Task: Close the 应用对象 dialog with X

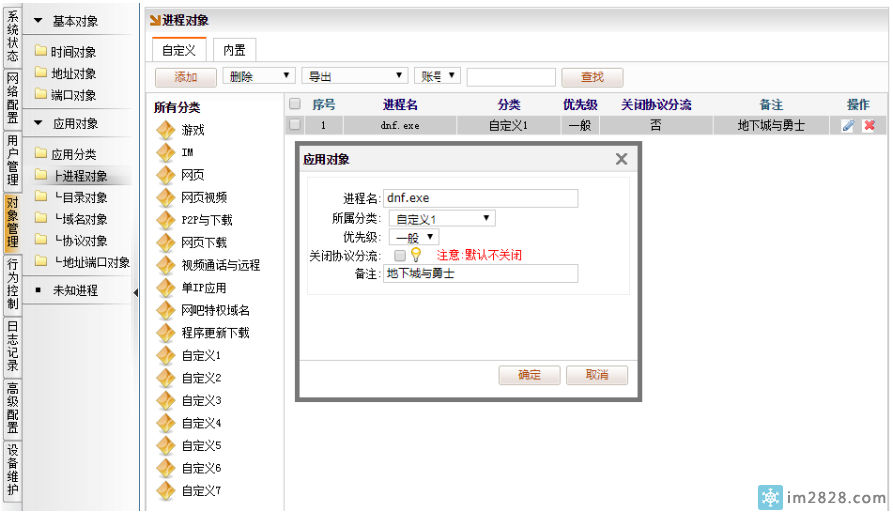Action: tap(621, 160)
